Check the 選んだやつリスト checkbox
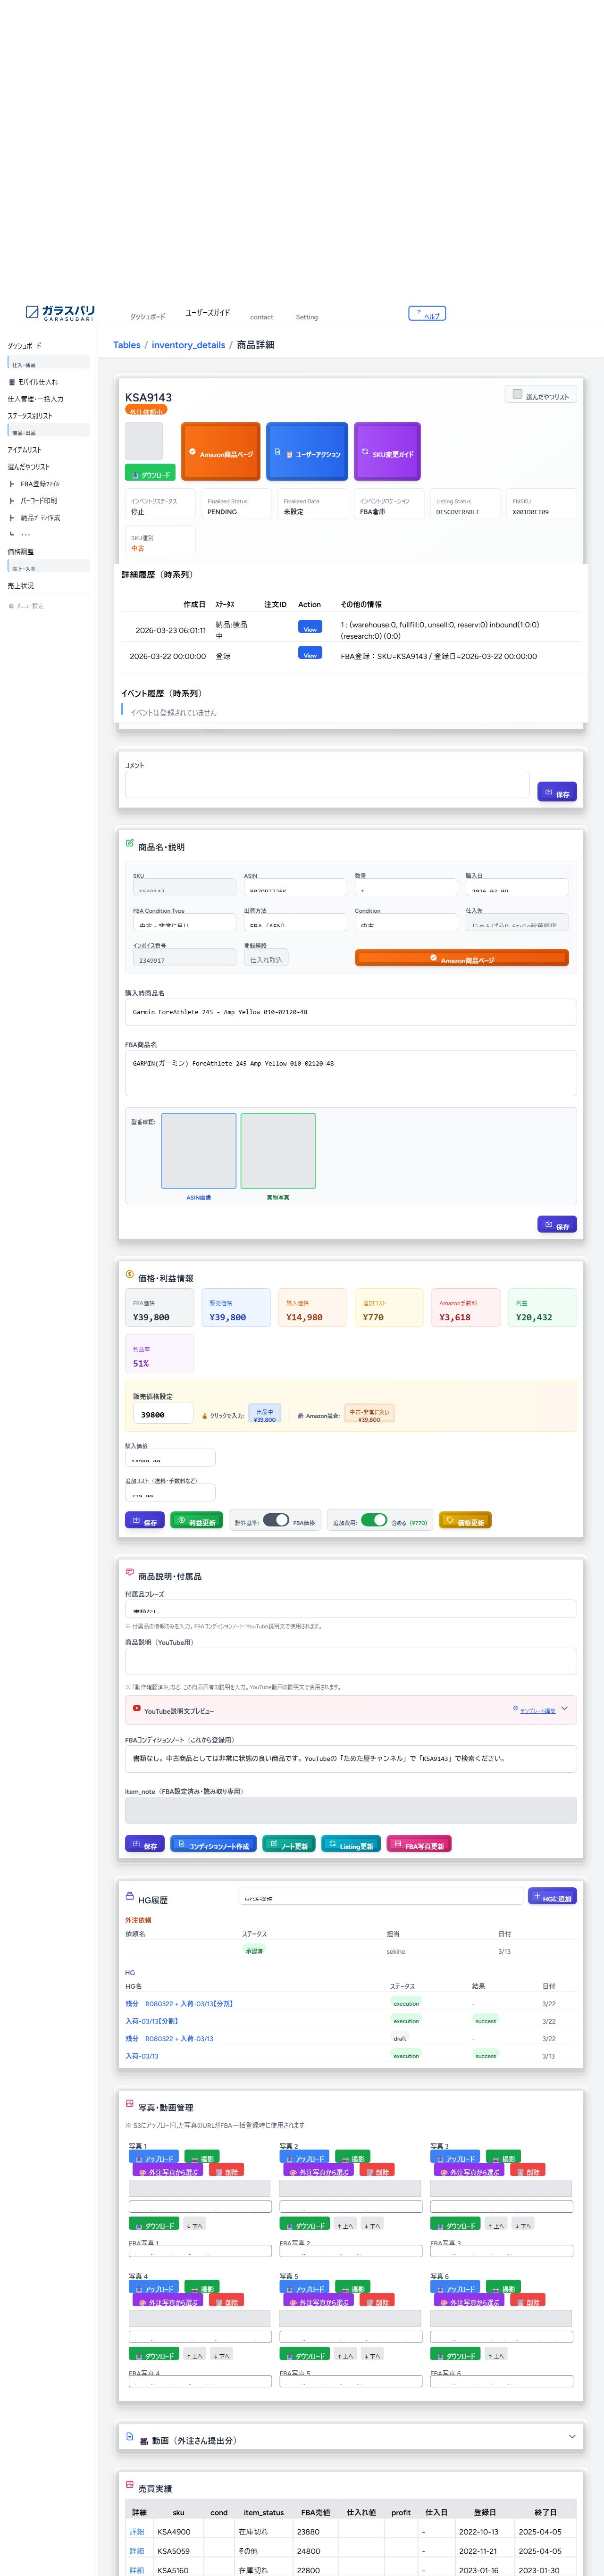 click(x=517, y=394)
